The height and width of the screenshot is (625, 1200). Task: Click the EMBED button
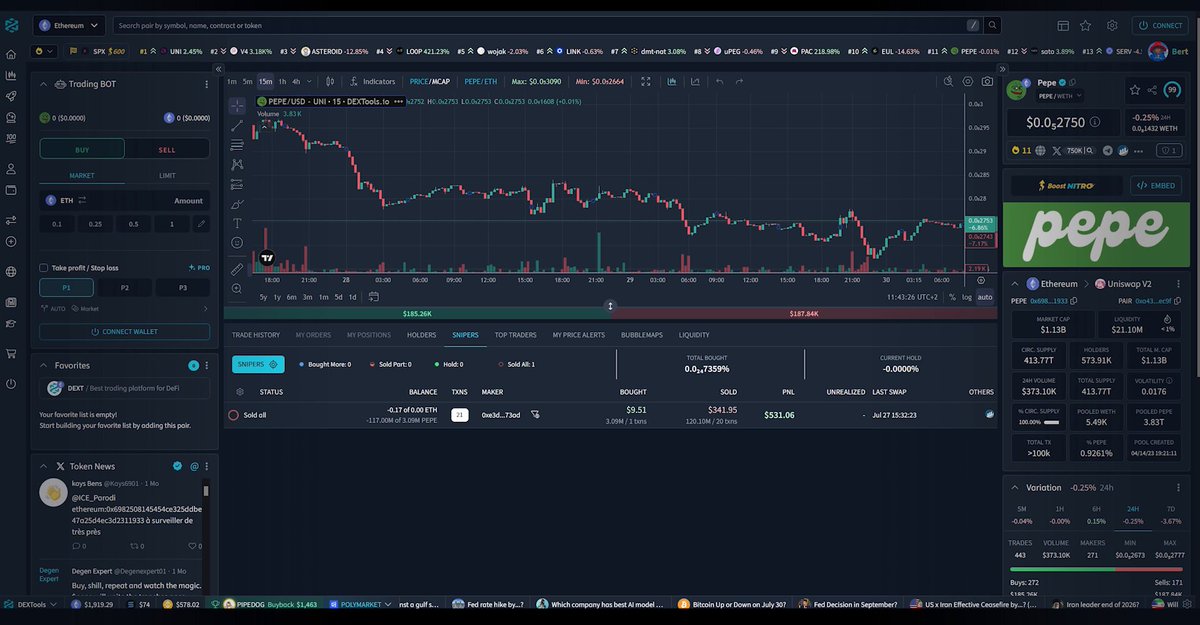[x=1155, y=186]
